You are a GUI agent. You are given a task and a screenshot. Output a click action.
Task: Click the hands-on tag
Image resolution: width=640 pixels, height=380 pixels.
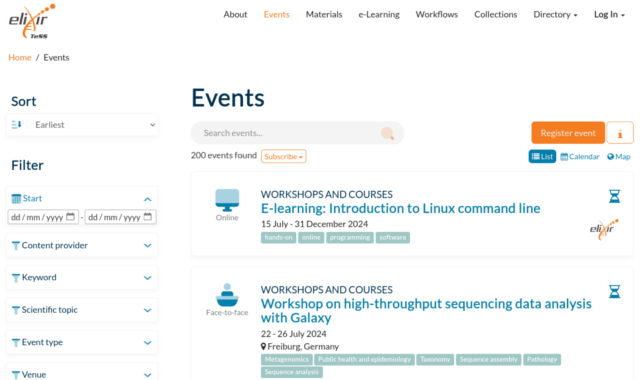tap(278, 238)
